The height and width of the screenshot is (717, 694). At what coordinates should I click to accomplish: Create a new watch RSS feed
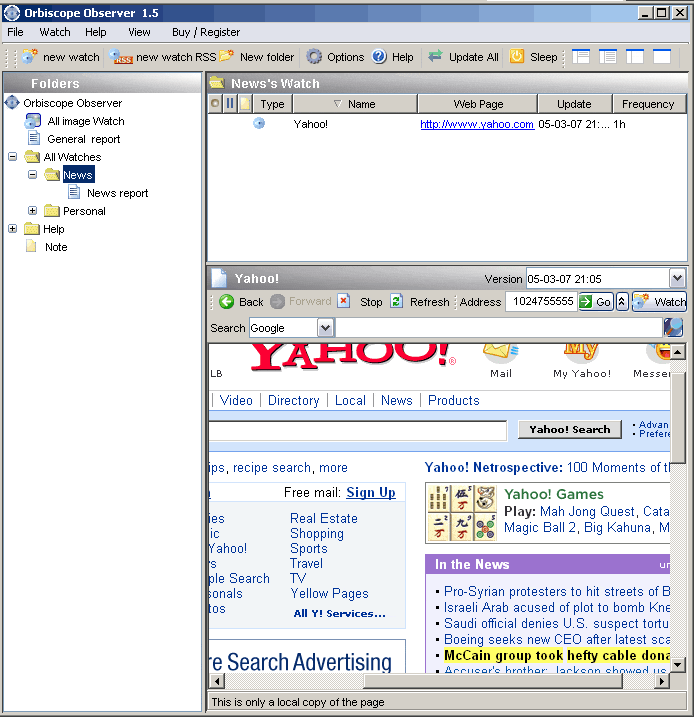[x=121, y=57]
